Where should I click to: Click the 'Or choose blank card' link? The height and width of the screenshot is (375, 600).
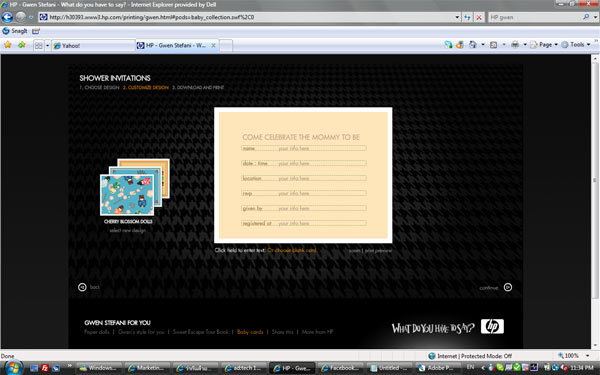pos(292,250)
